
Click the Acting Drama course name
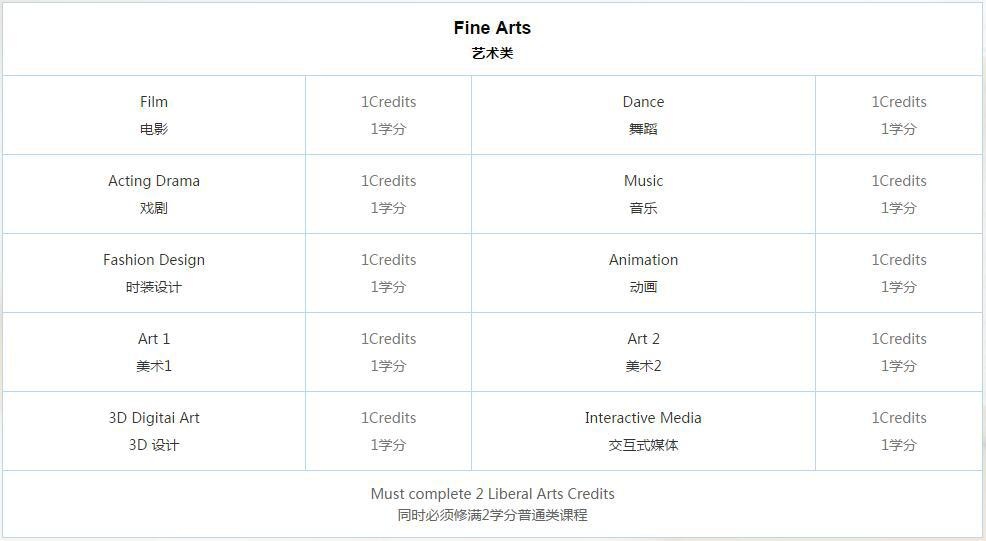click(154, 181)
